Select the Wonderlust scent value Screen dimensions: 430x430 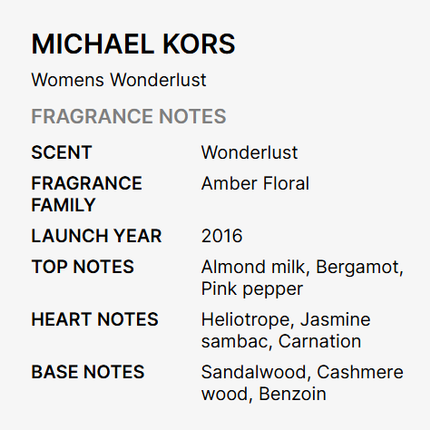[249, 152]
